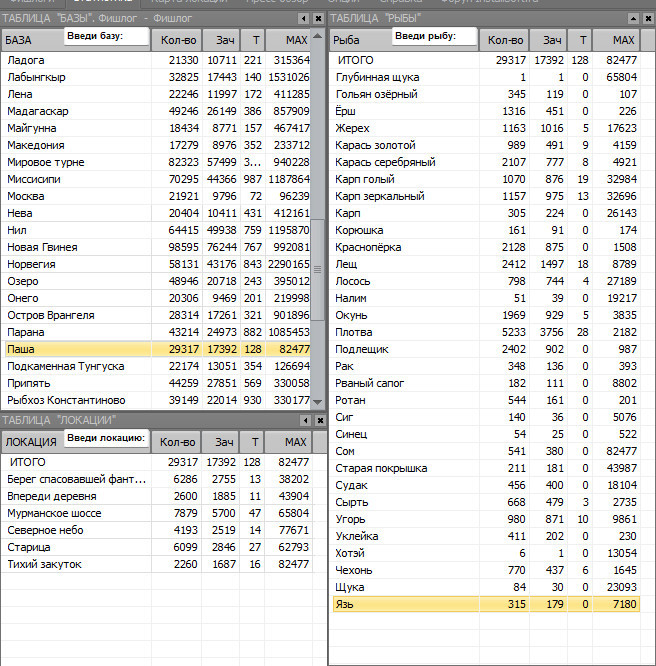Image resolution: width=656 pixels, height=666 pixels.
Task: Focus the "Введи локацию" filter field
Action: (x=108, y=439)
